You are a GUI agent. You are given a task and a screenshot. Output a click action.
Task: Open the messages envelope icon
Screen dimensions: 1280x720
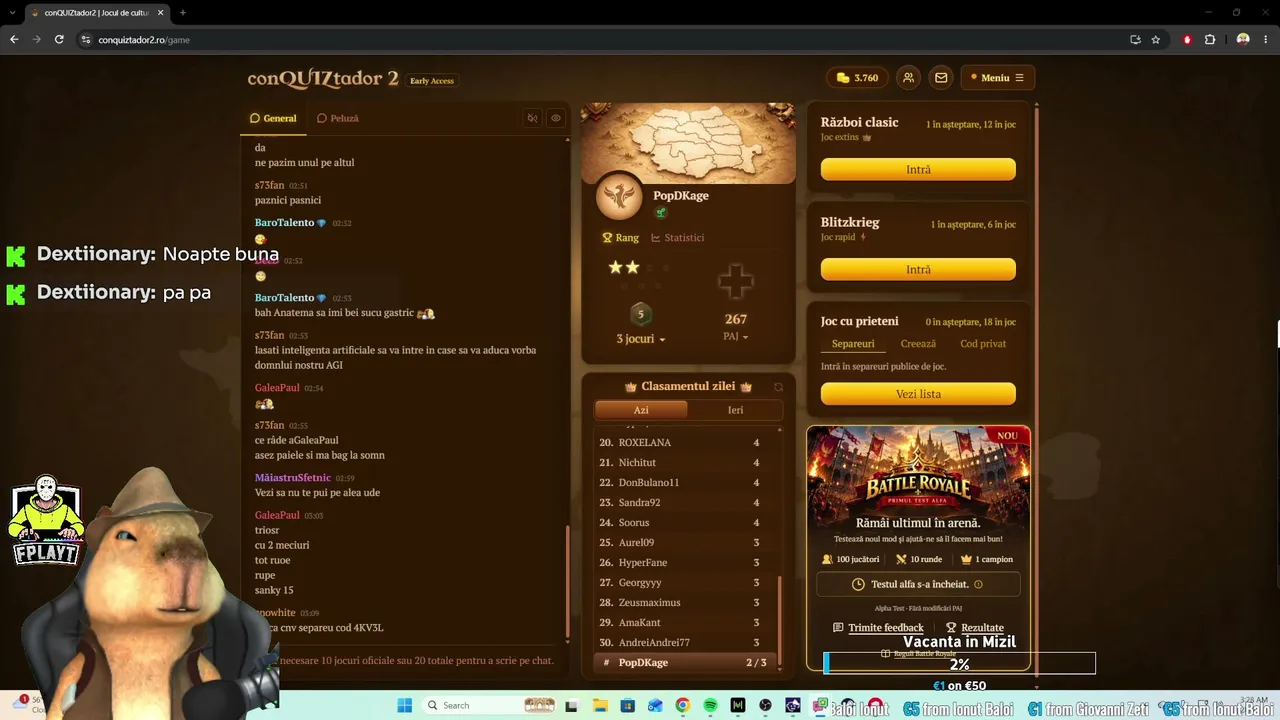coord(941,78)
